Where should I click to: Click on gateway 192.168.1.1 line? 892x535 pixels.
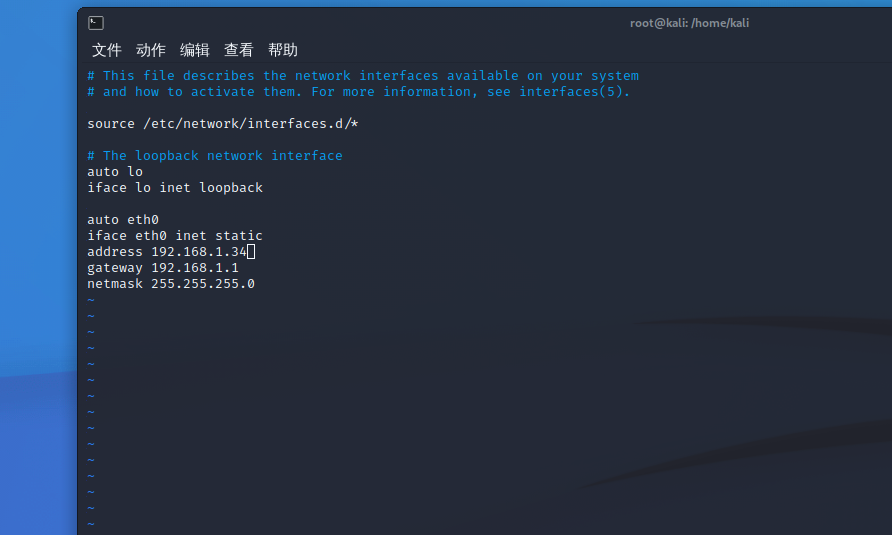coord(163,268)
